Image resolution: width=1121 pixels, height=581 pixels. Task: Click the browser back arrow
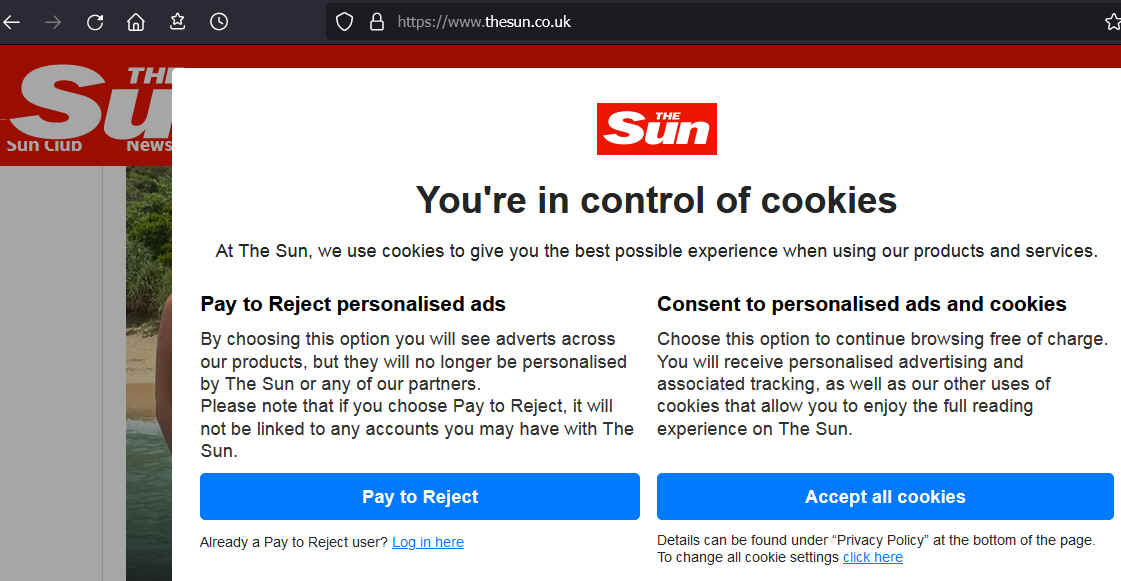12,22
